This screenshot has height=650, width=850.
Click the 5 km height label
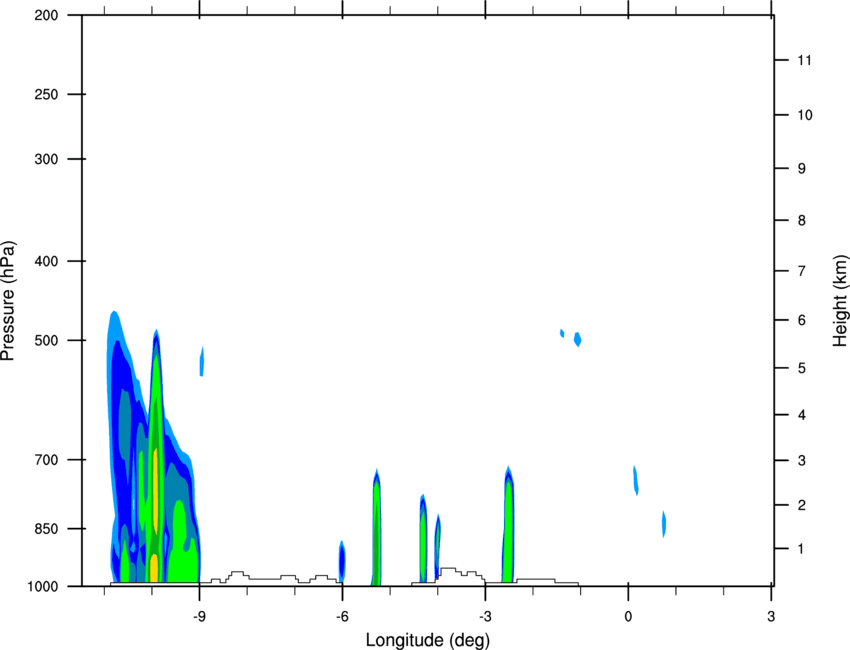(x=802, y=368)
